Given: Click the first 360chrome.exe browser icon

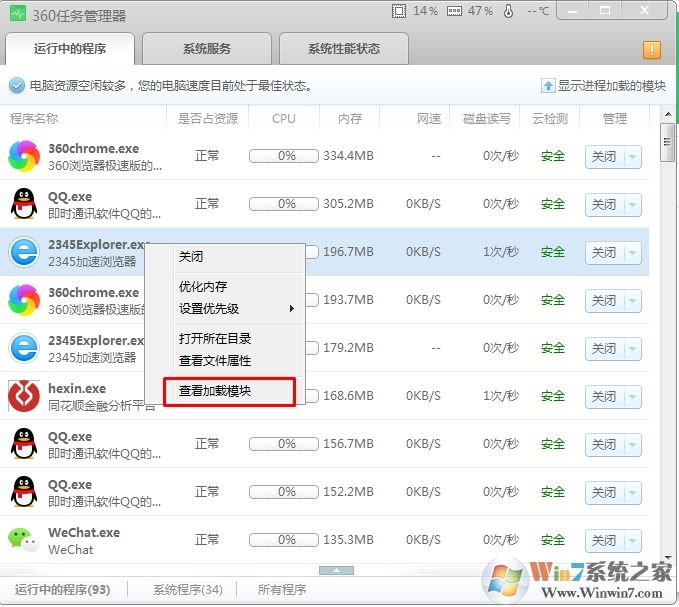Looking at the screenshot, I should click(x=24, y=156).
